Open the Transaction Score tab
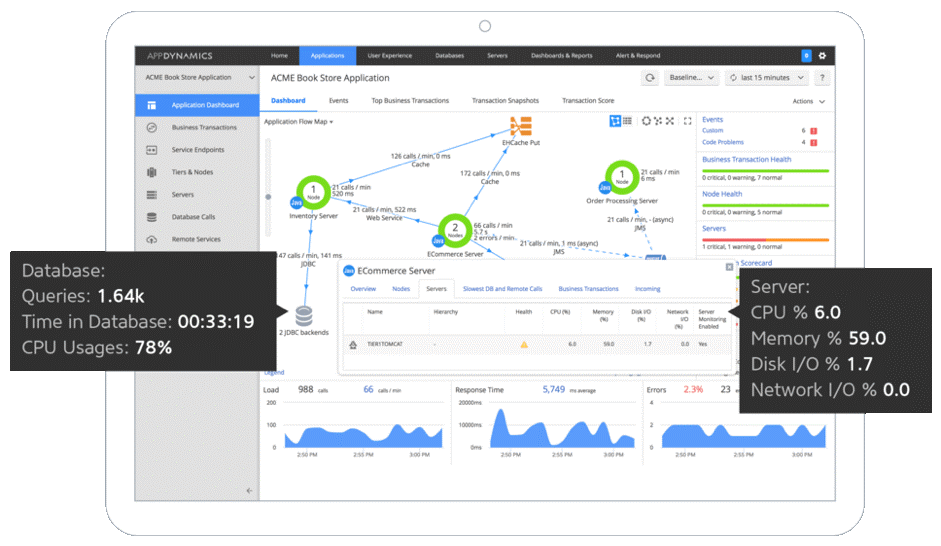 coord(588,101)
